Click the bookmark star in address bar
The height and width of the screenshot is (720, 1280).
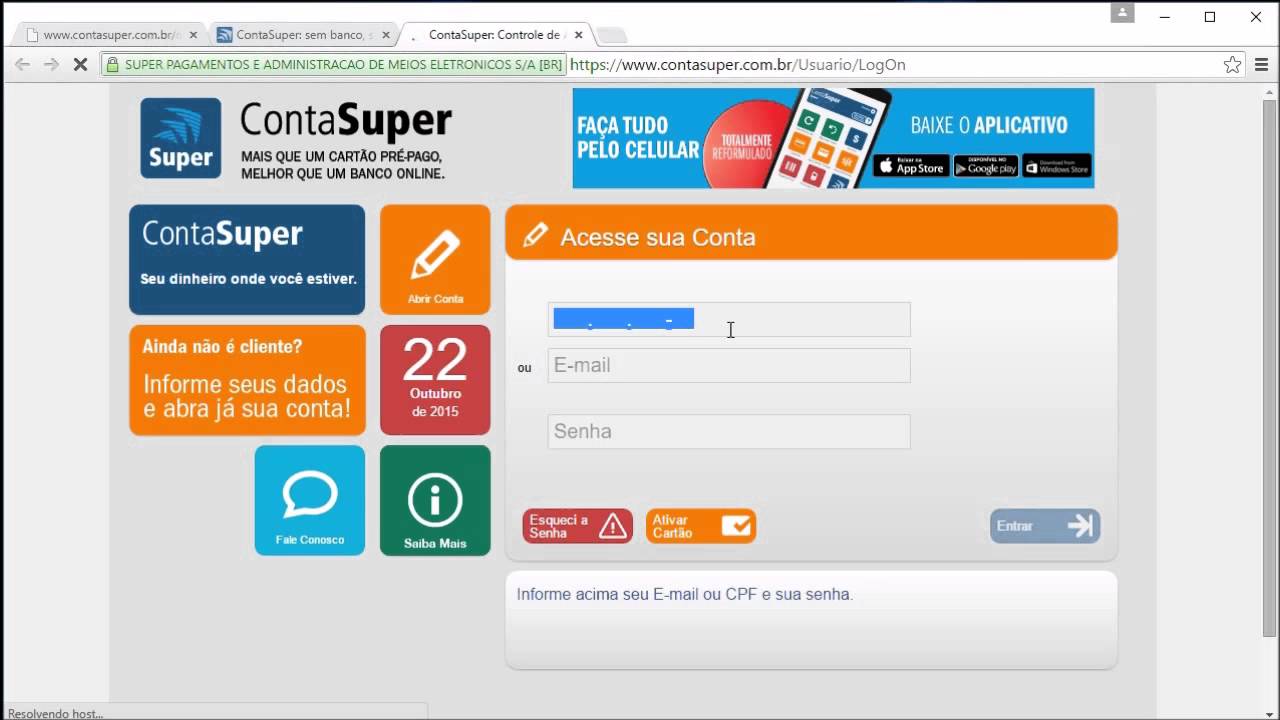click(1232, 64)
